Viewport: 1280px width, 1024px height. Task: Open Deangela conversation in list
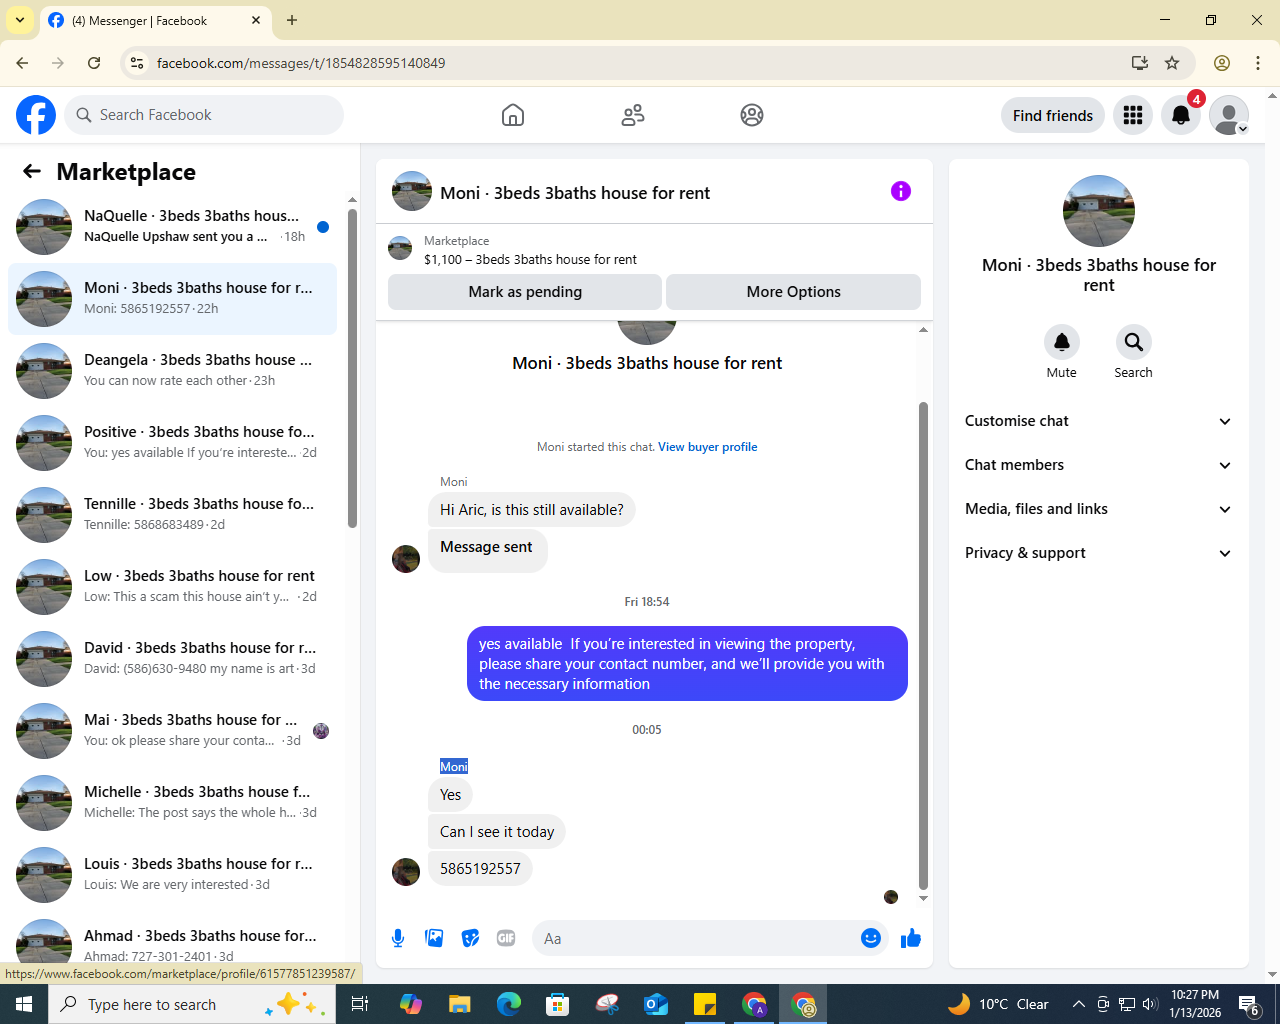172,371
